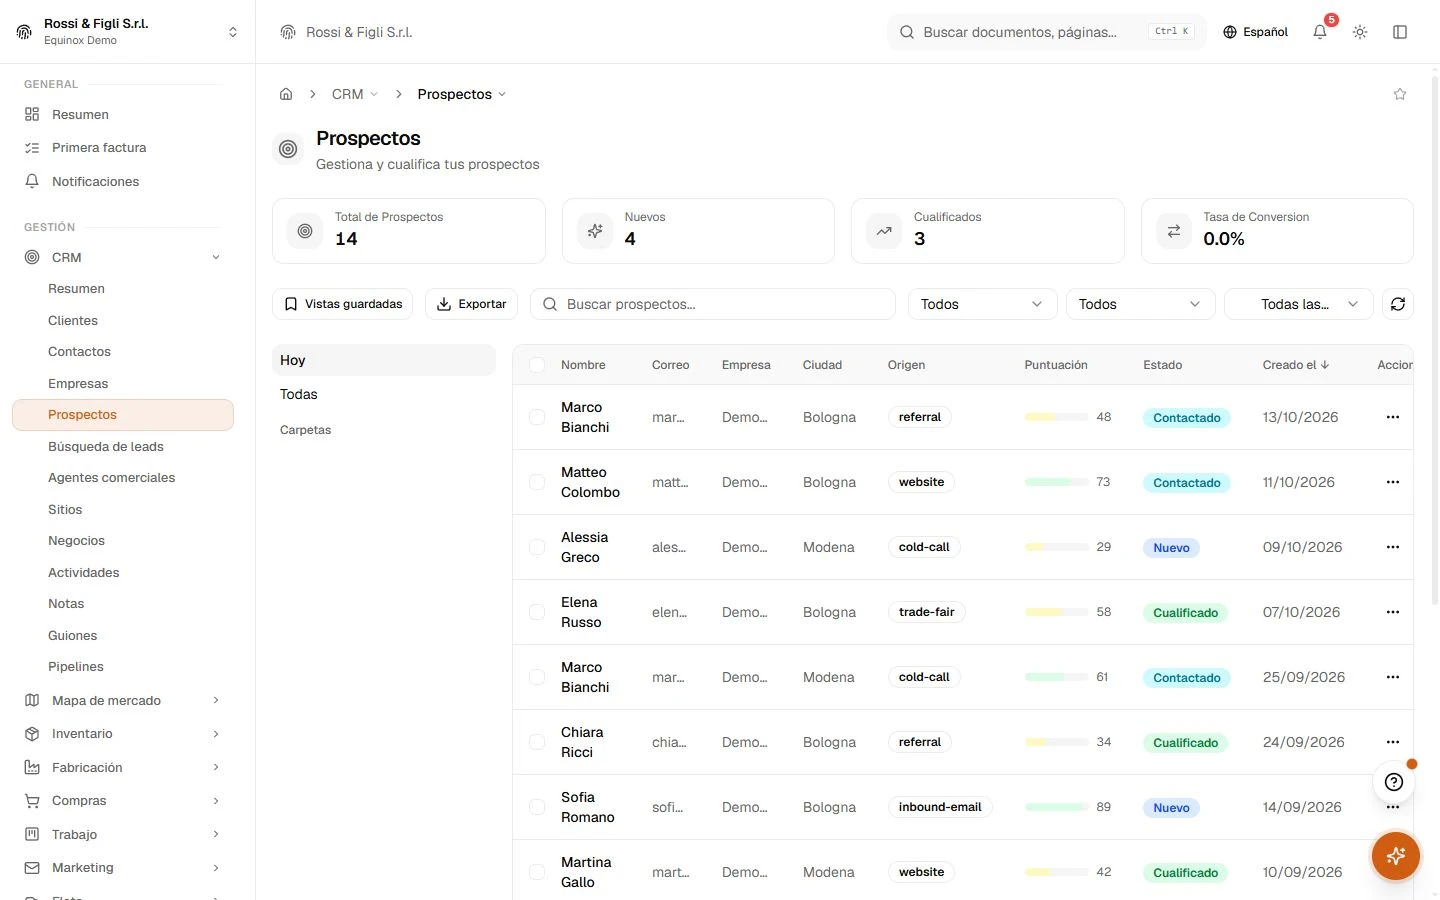Image resolution: width=1440 pixels, height=900 pixels.
Task: Sort by Creado el column header
Action: pyautogui.click(x=1296, y=365)
